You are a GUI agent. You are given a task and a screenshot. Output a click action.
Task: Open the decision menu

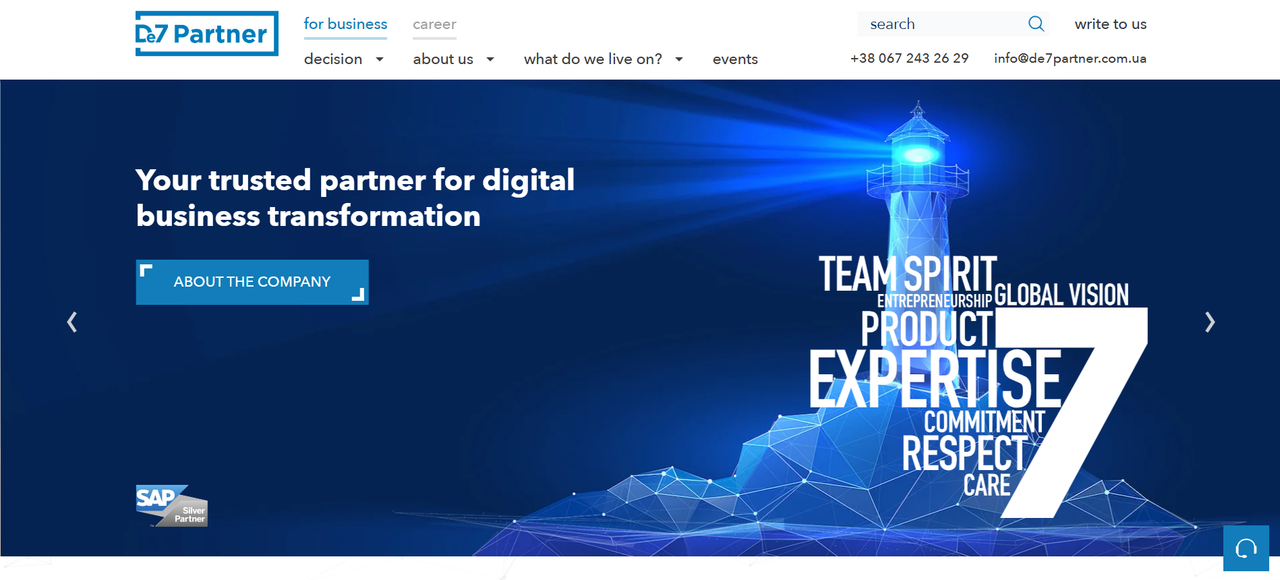coord(333,59)
